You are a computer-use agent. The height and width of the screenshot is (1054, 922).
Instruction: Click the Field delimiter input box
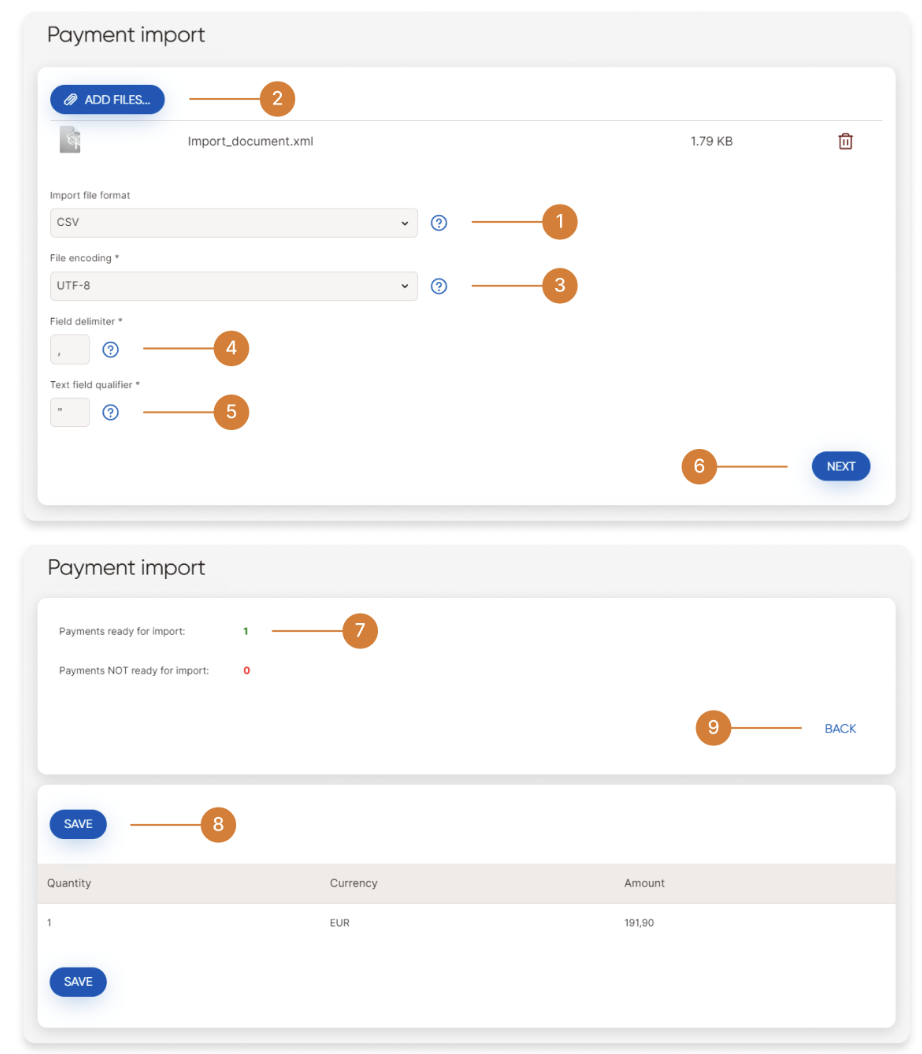[x=69, y=349]
